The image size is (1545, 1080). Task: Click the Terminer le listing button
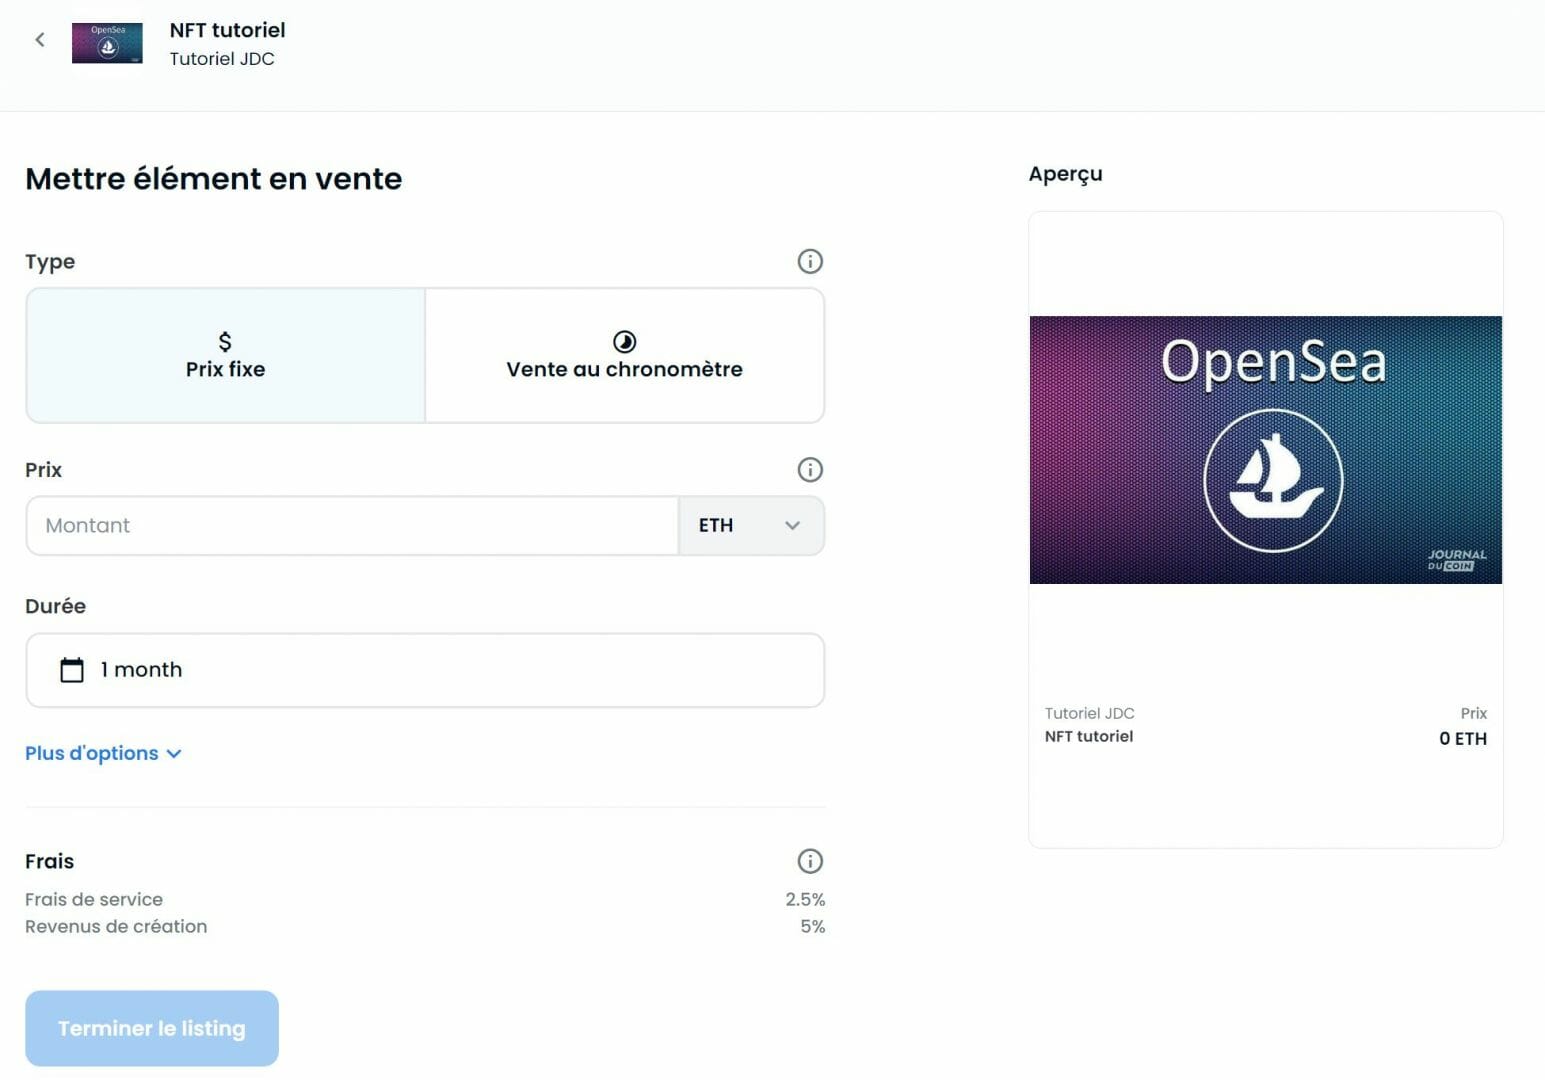152,1028
